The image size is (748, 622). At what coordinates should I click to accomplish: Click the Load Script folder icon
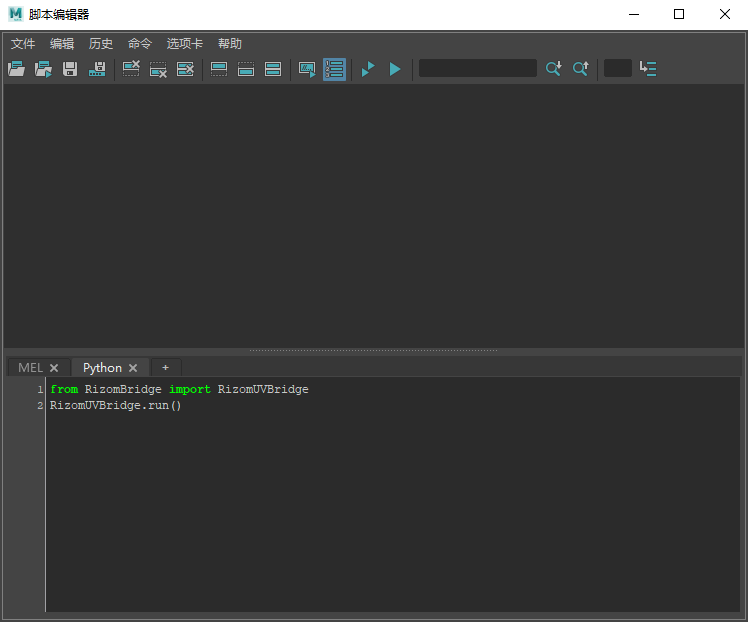(x=16, y=69)
